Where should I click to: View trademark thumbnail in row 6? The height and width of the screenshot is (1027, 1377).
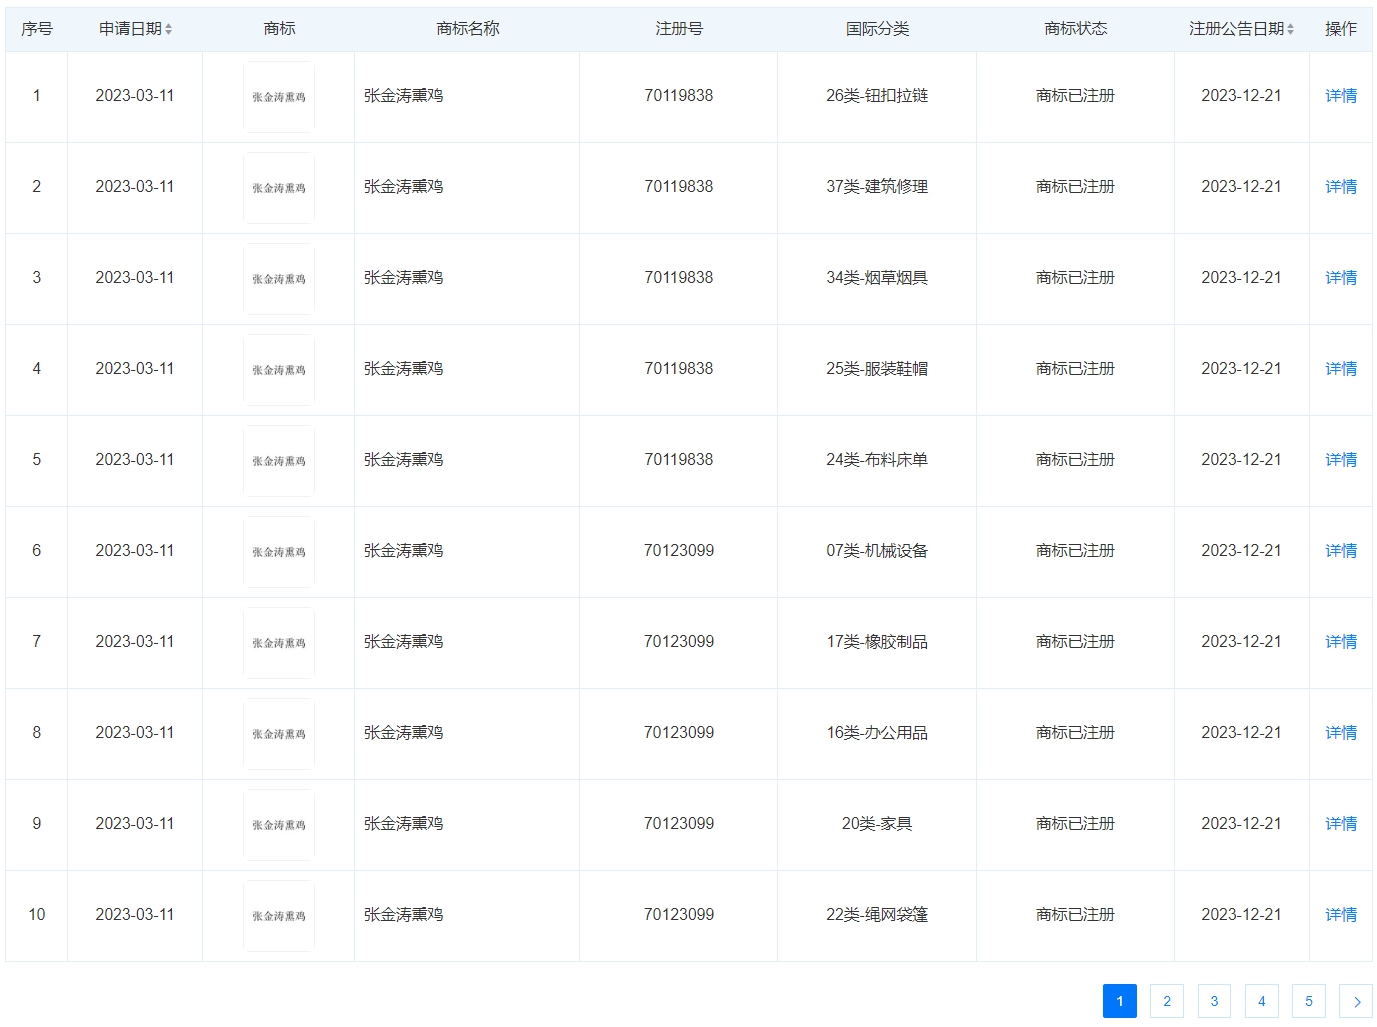[x=279, y=552]
